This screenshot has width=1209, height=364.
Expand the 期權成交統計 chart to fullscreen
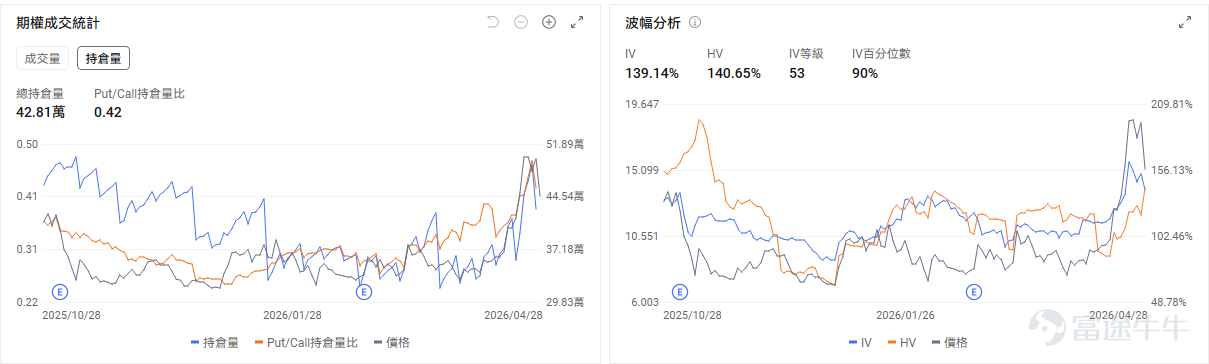click(577, 22)
